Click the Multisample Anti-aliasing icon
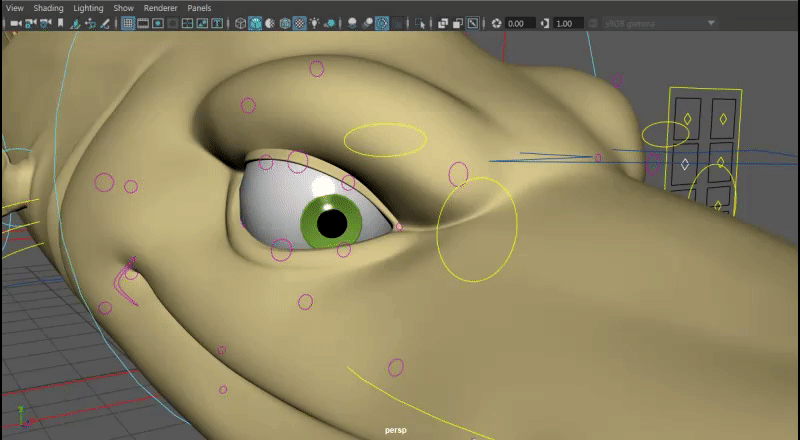Screen dimensions: 800x440 click(x=382, y=23)
